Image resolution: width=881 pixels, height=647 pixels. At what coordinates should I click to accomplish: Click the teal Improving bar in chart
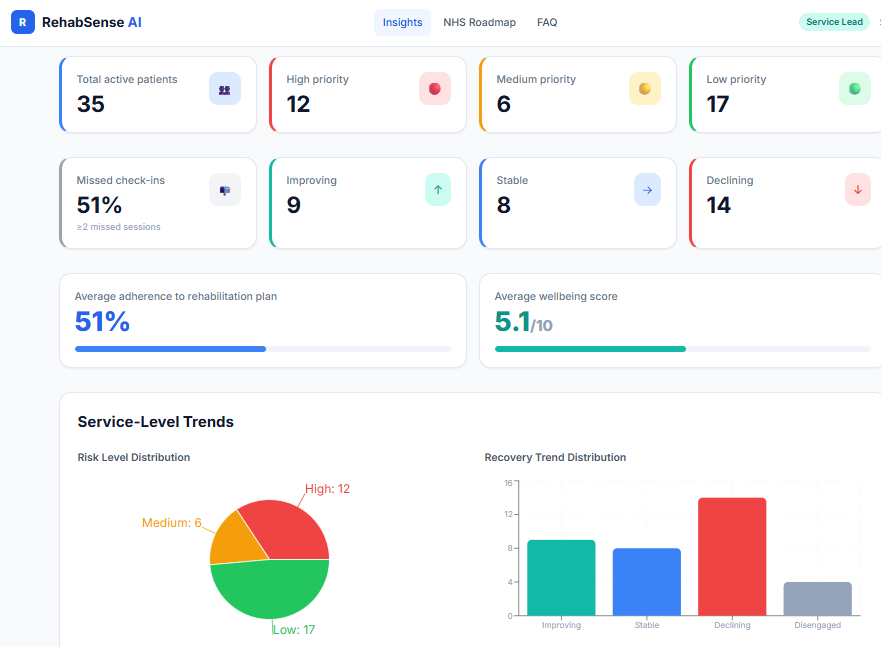pyautogui.click(x=561, y=578)
